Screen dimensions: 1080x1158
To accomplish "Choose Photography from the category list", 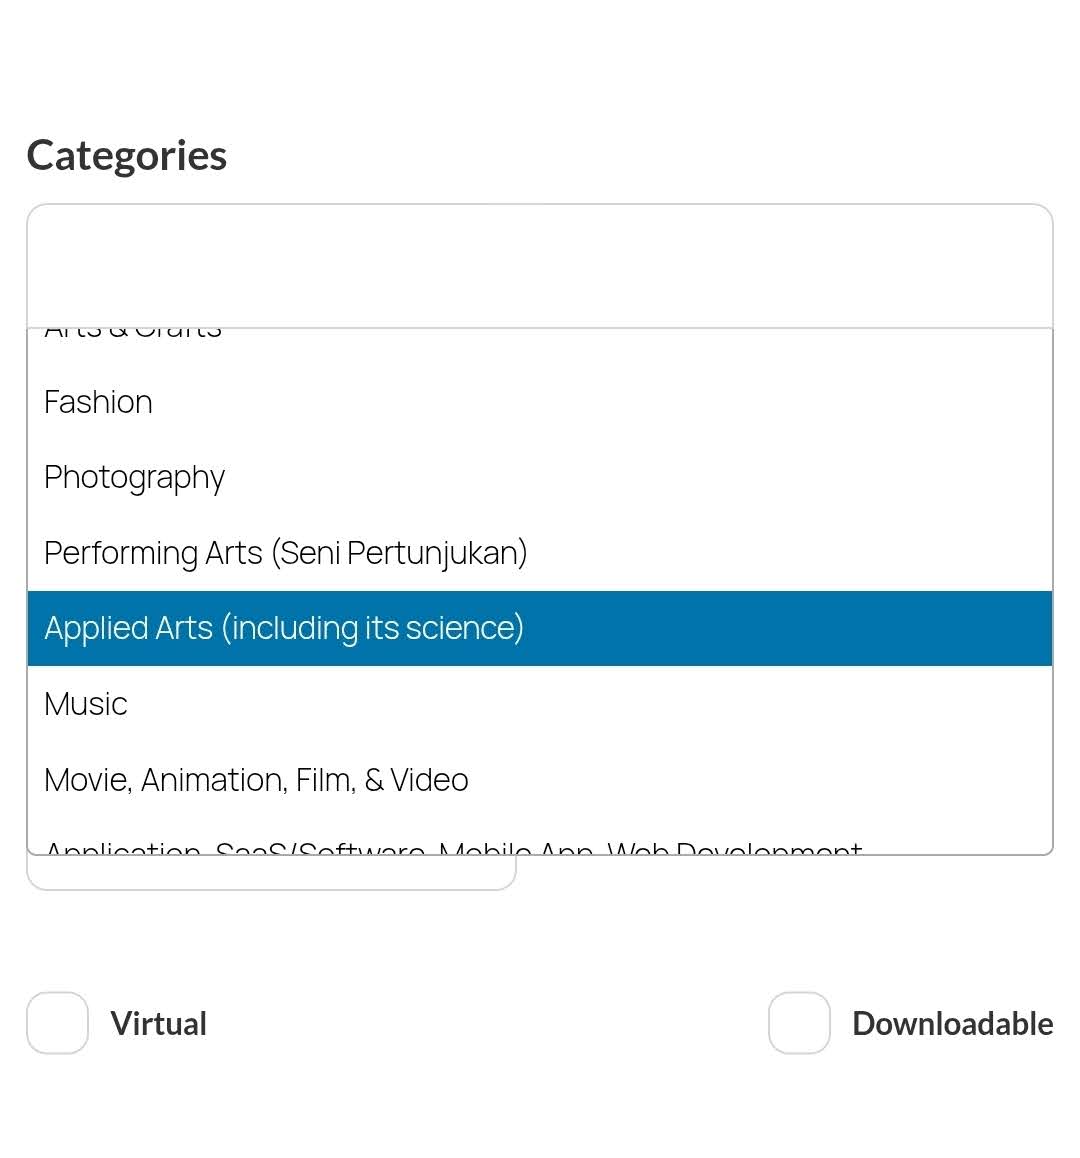I will [134, 478].
